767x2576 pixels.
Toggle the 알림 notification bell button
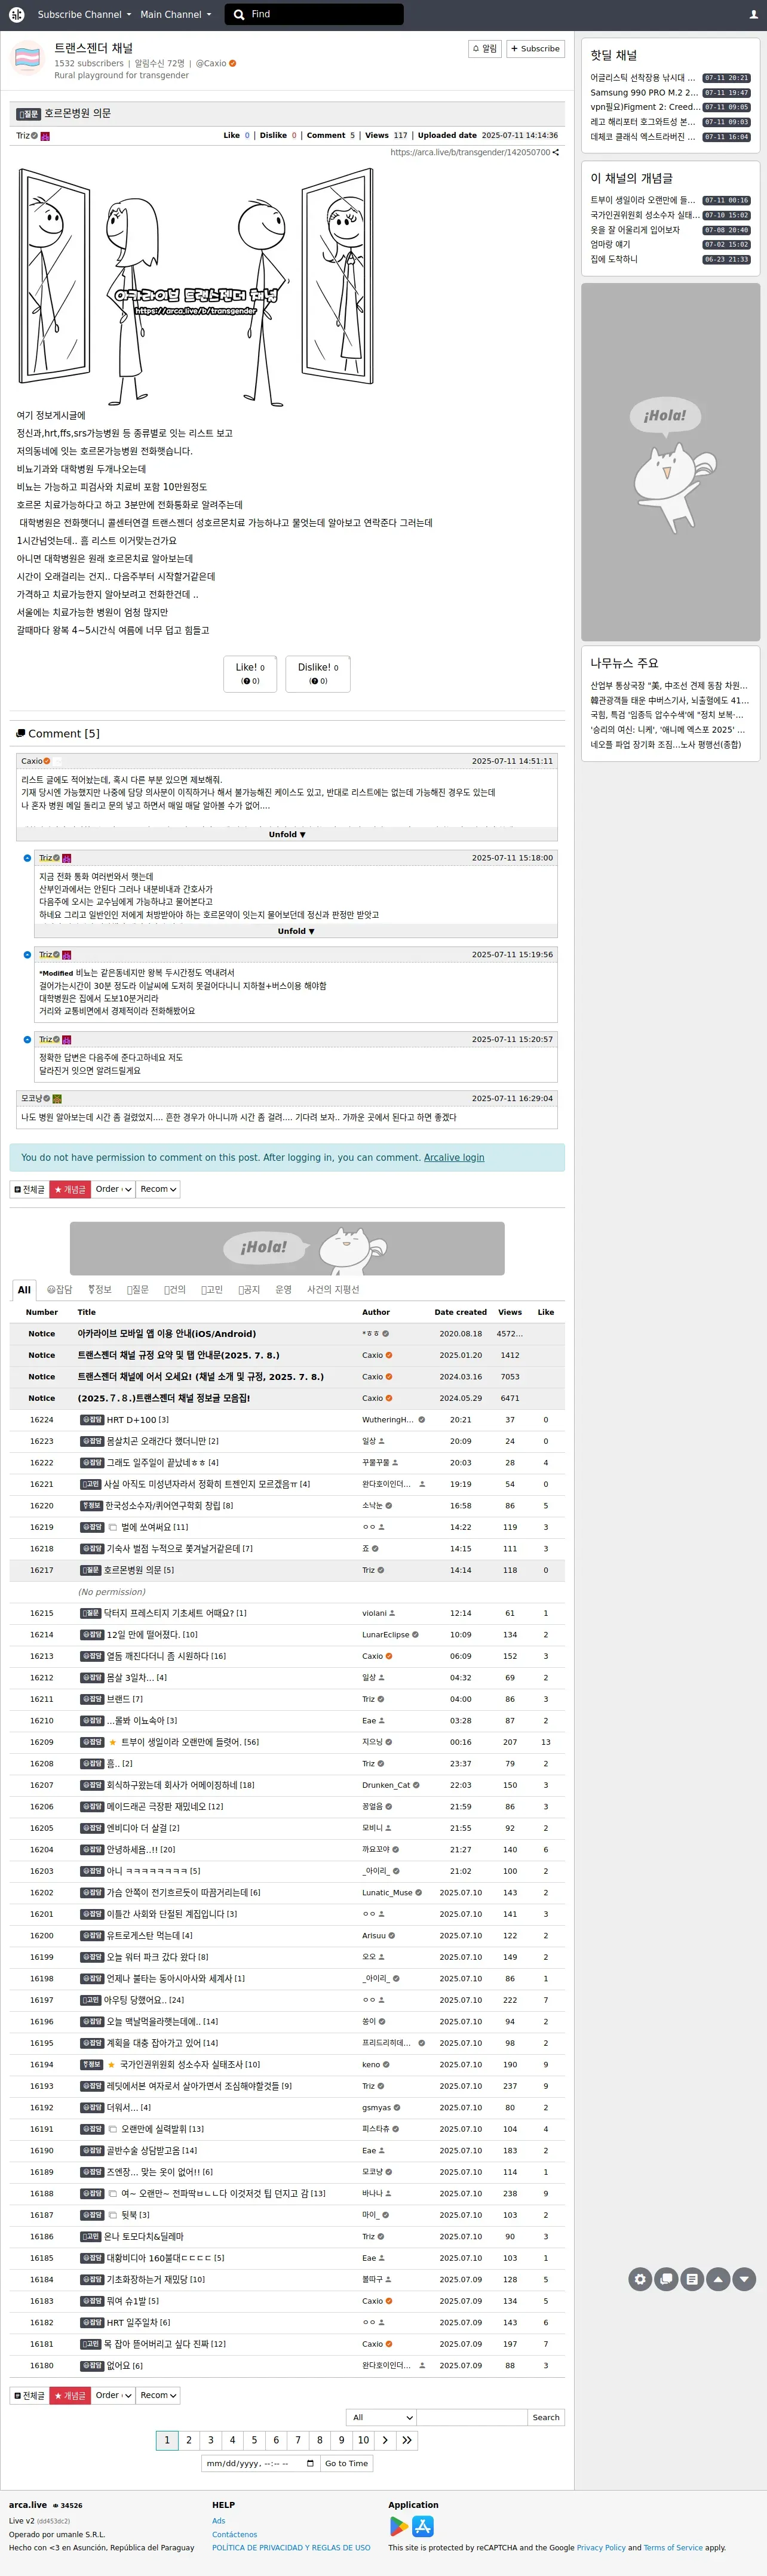click(x=485, y=48)
